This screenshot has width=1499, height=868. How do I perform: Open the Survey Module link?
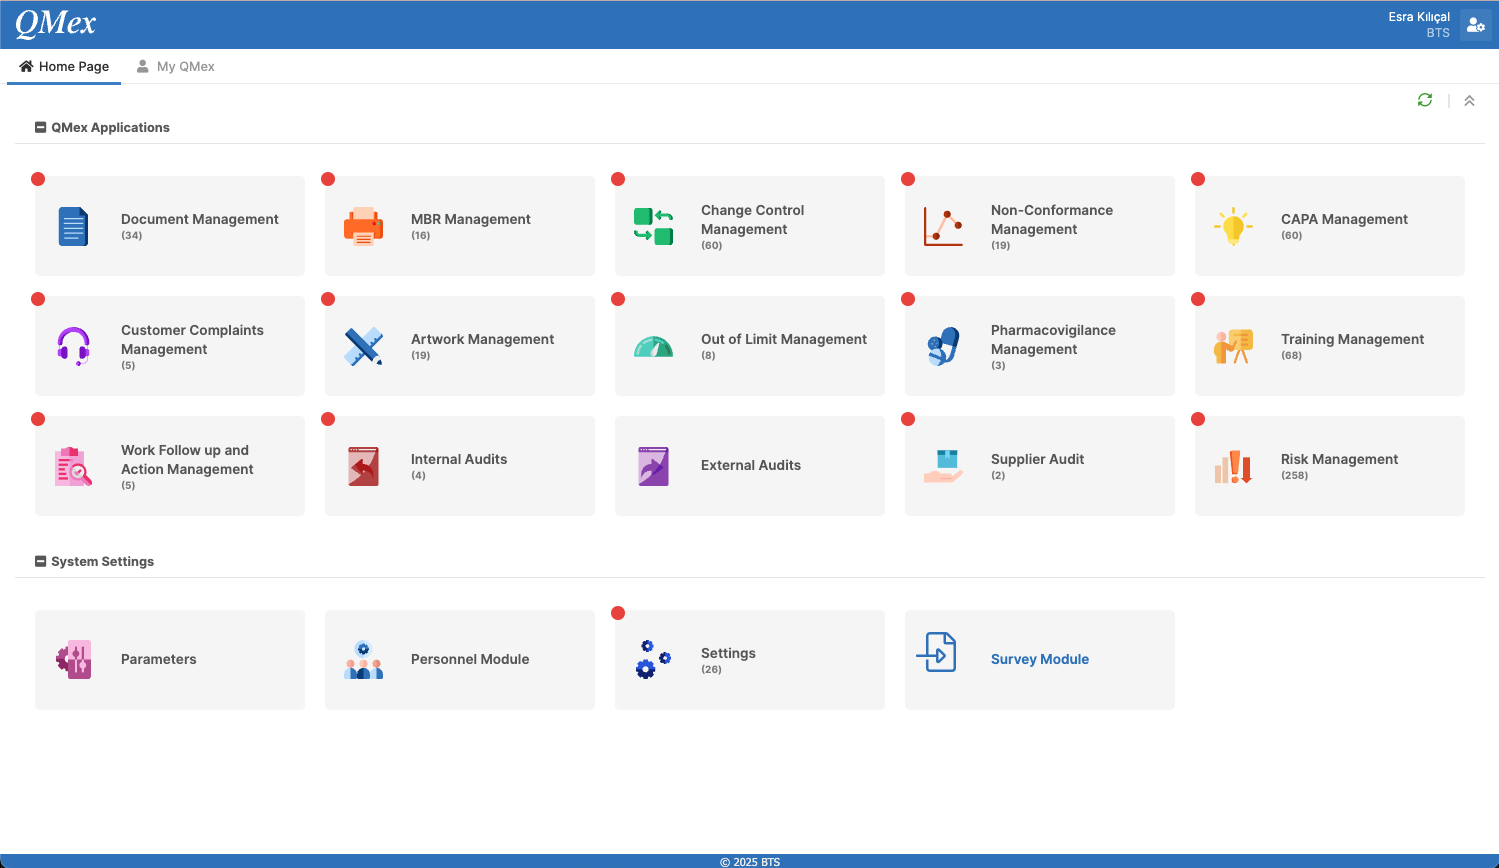[1040, 659]
